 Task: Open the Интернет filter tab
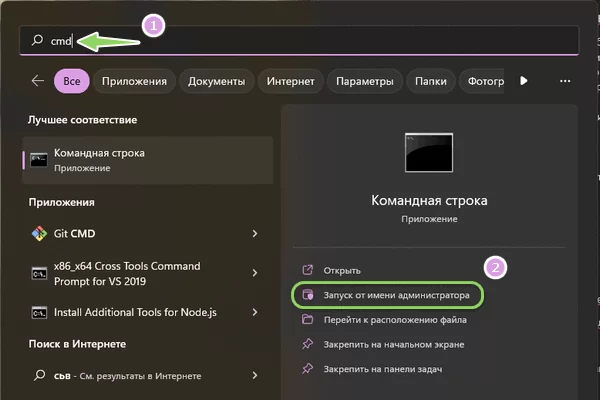(x=291, y=81)
